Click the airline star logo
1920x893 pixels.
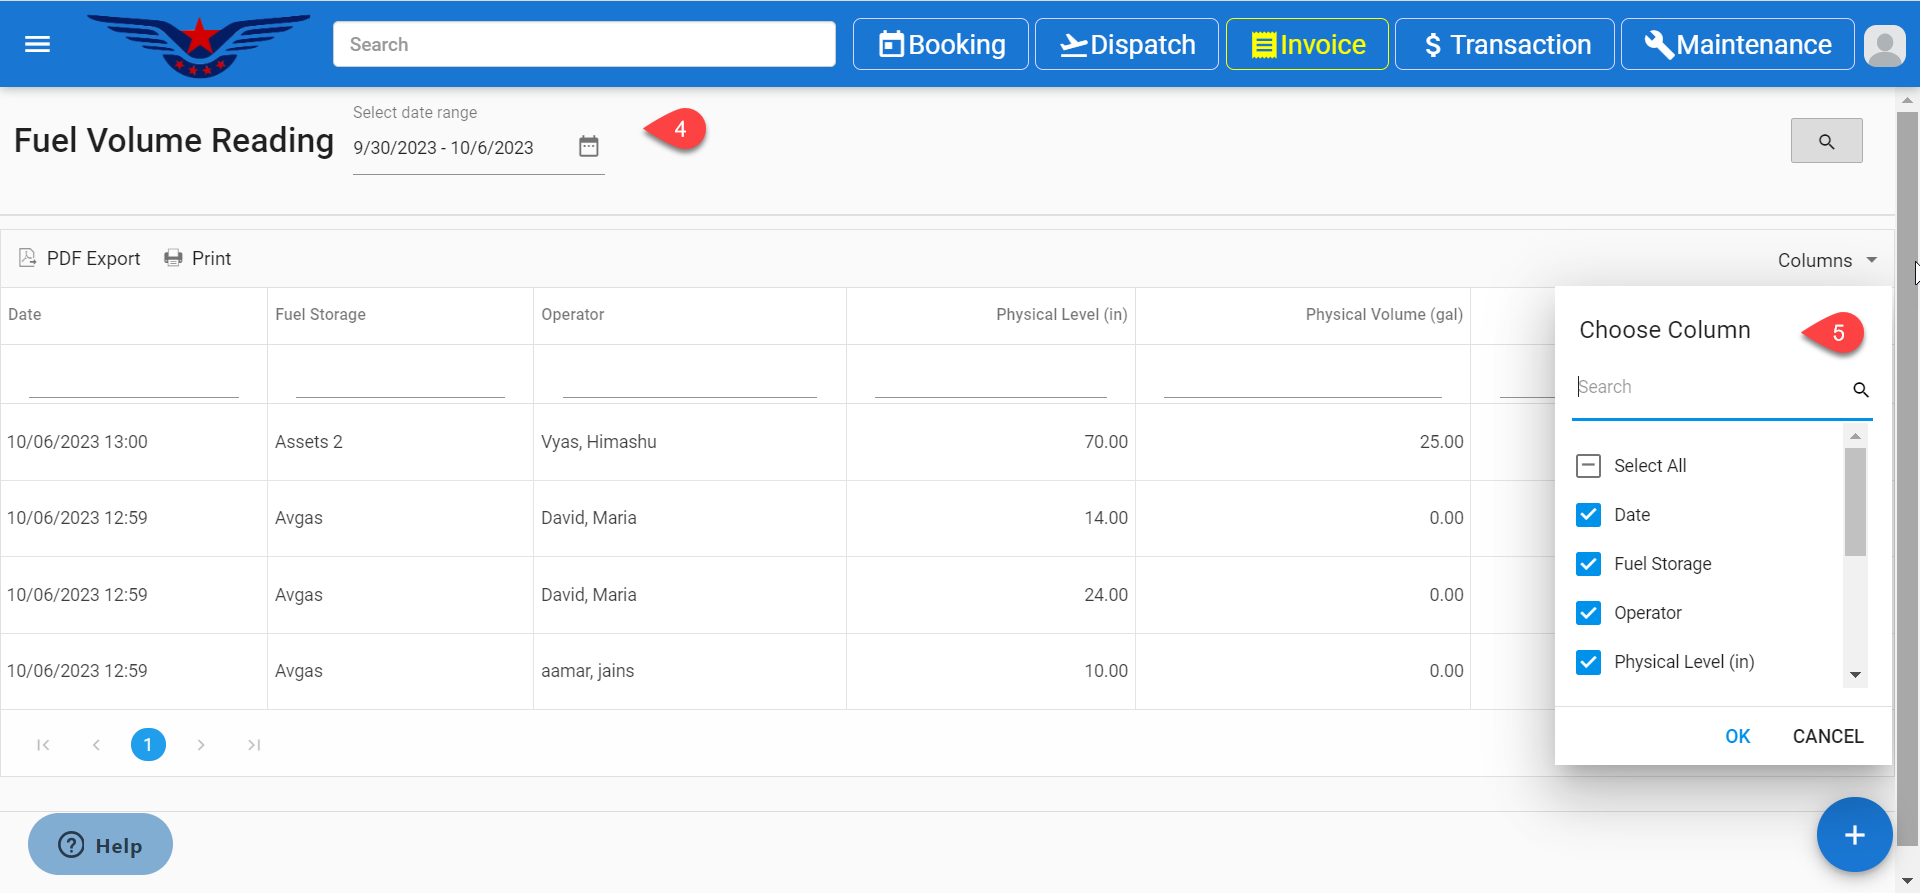point(199,45)
